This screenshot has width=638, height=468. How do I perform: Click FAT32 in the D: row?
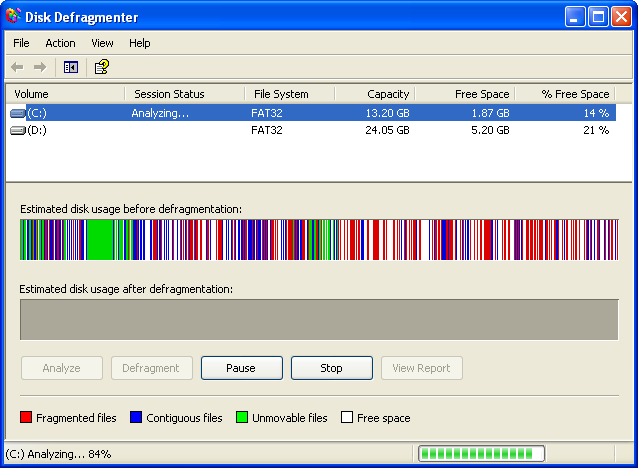tap(267, 130)
